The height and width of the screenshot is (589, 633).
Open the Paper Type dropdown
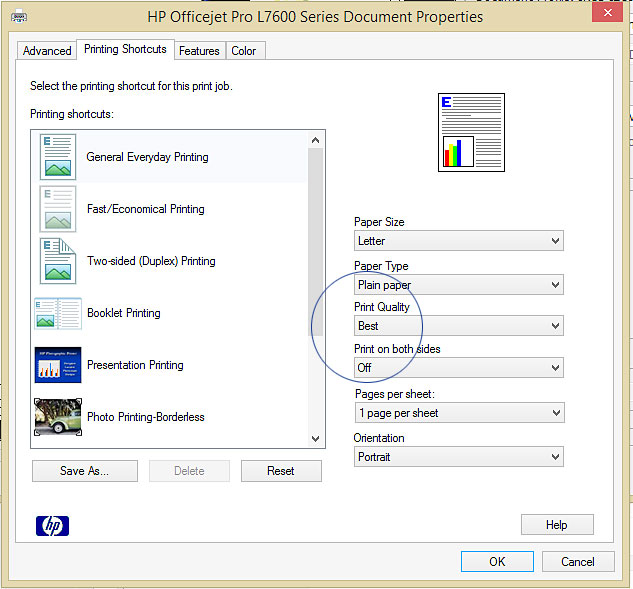point(459,285)
